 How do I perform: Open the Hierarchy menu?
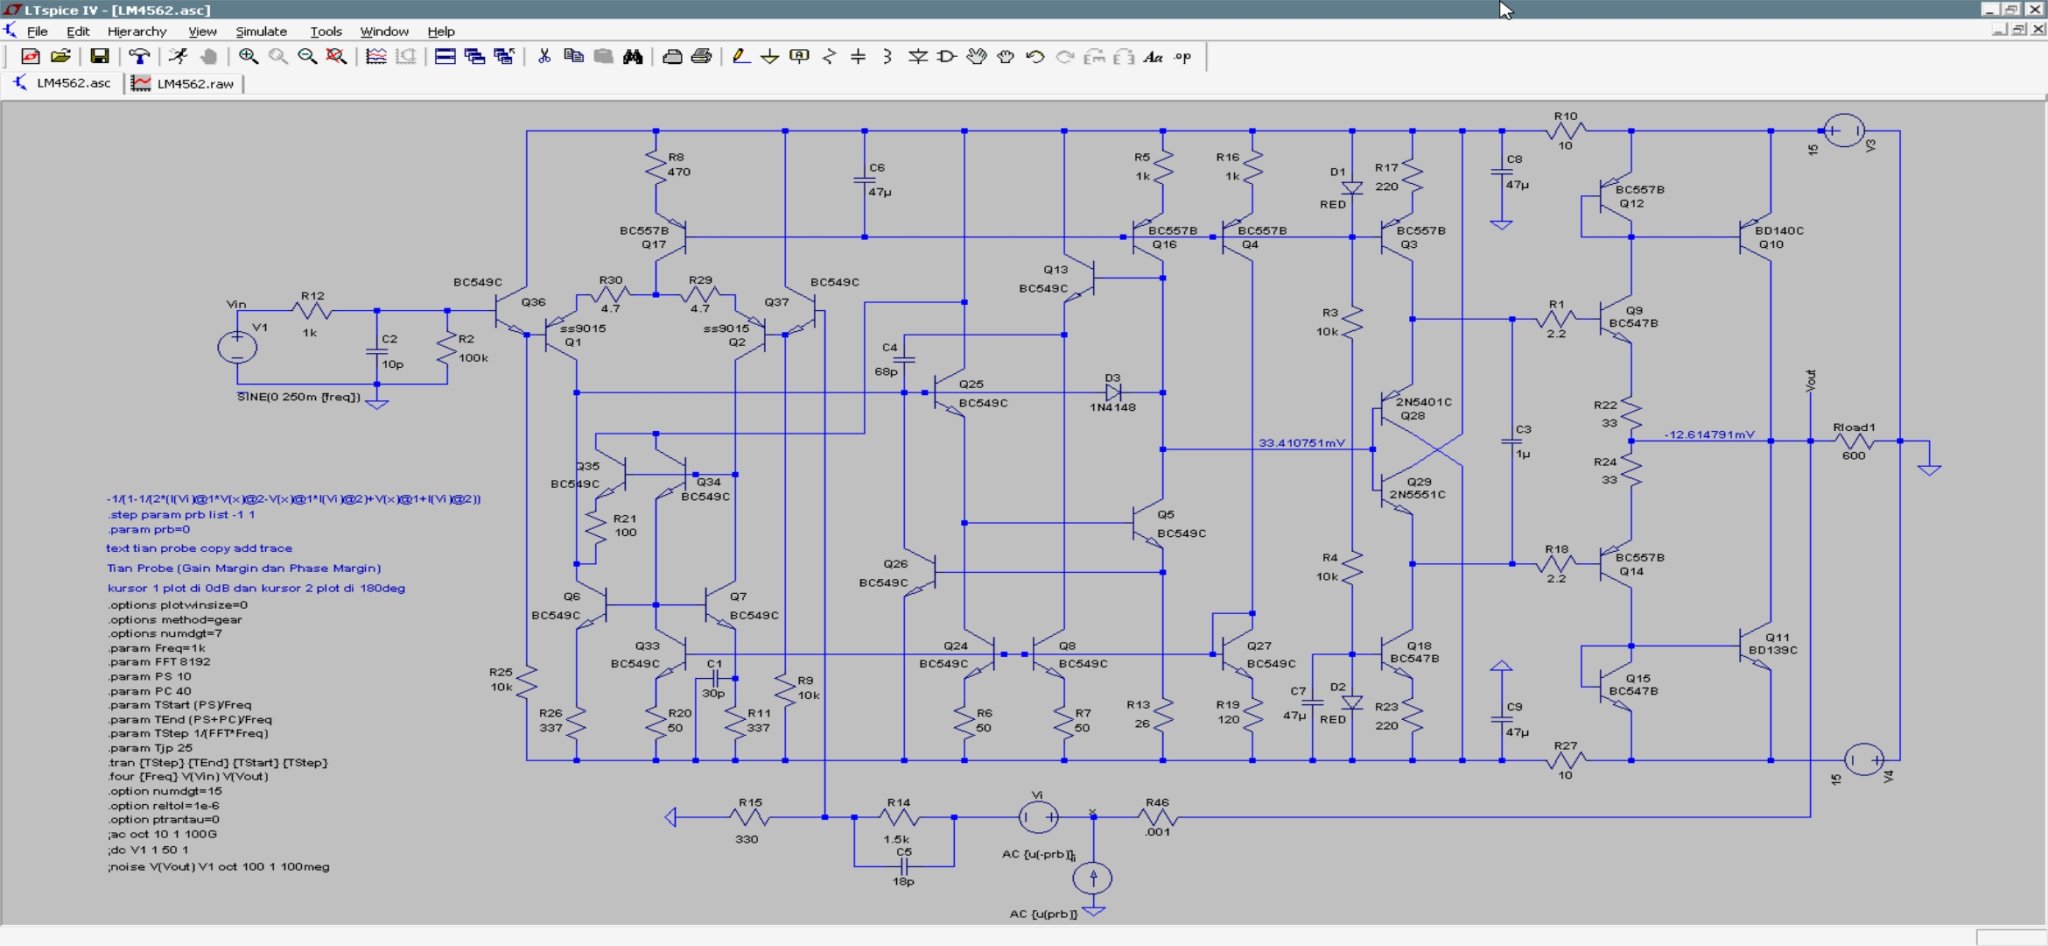point(137,31)
